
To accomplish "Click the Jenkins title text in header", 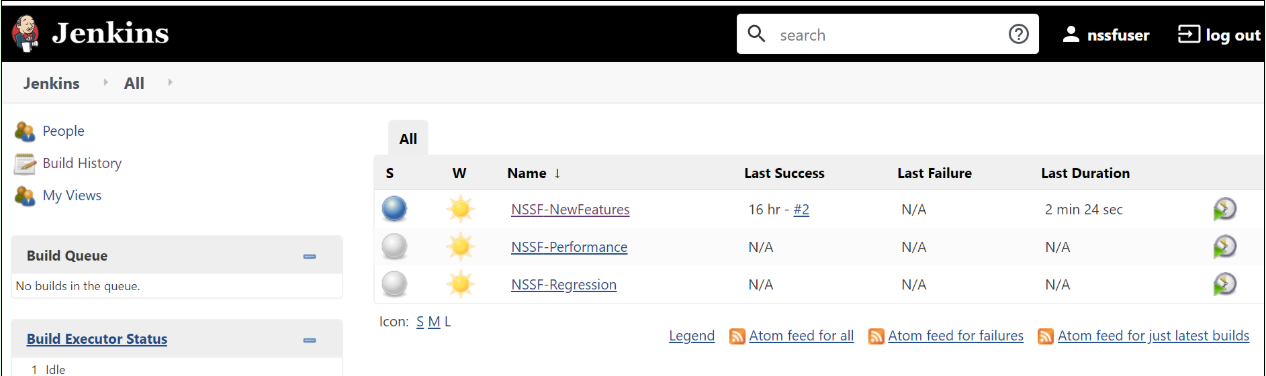I will coord(110,33).
